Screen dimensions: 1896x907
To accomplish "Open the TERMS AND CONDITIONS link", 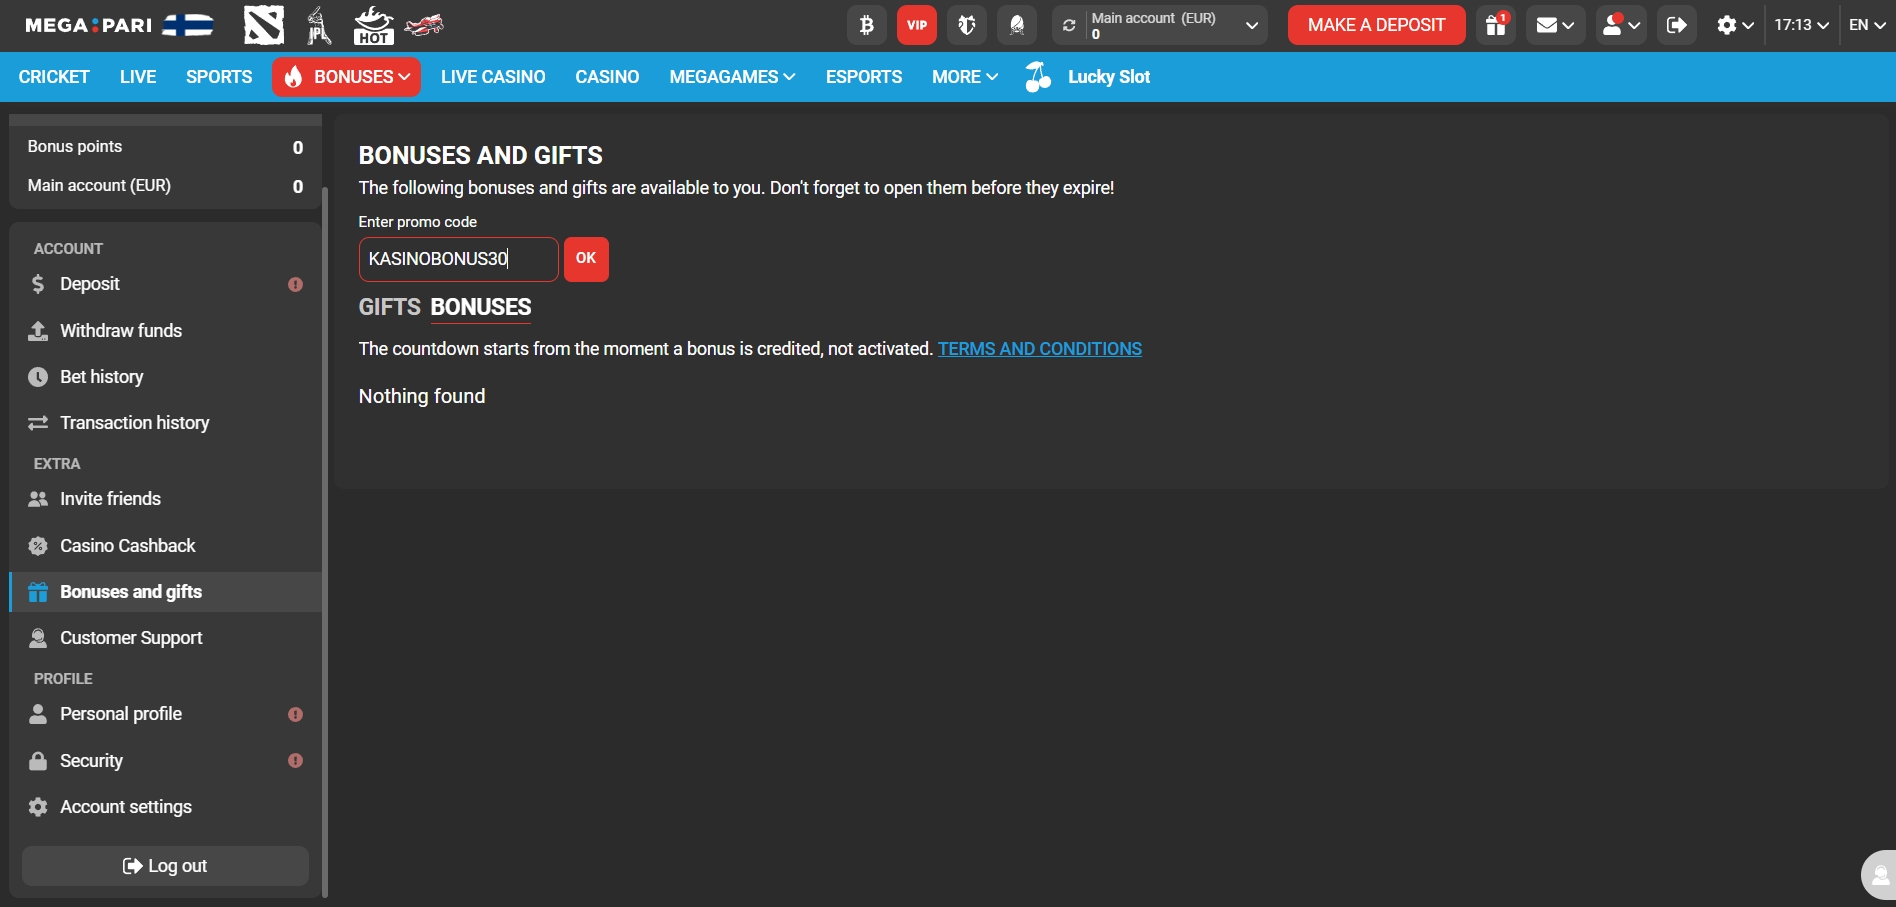I will coord(1039,349).
